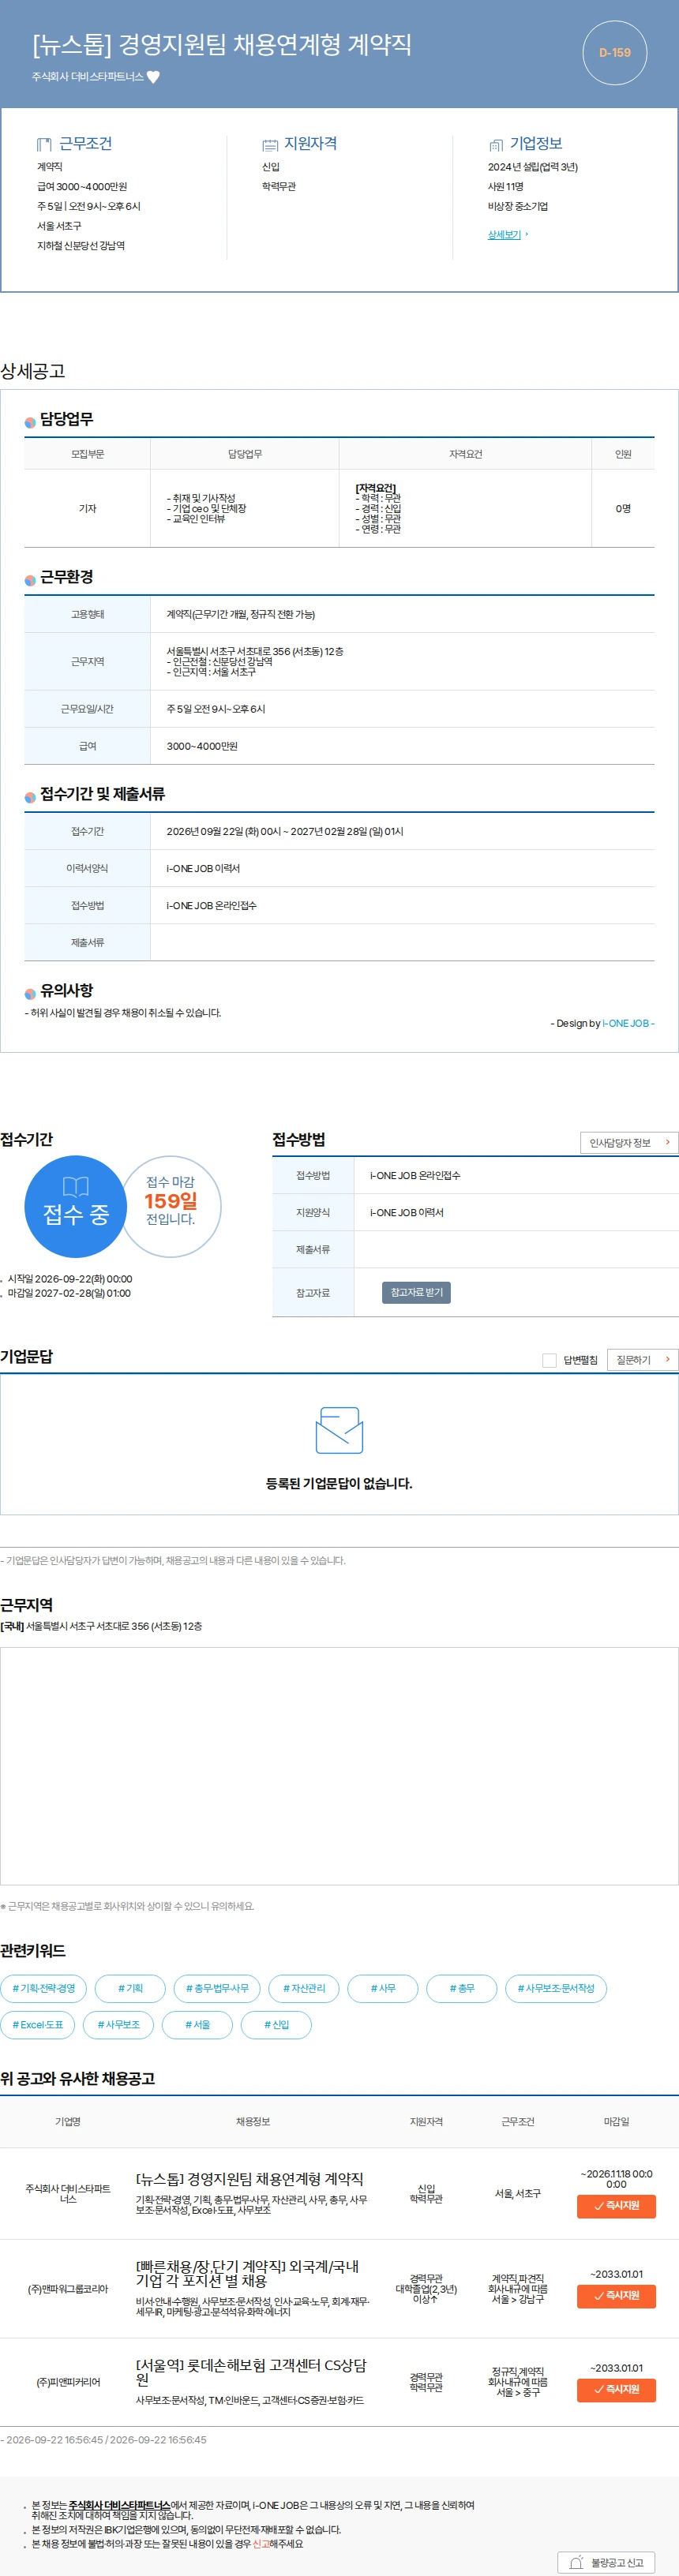The width and height of the screenshot is (679, 2576).
Task: Select the #기획·전략·경영 keyword tag
Action: click(x=44, y=1988)
